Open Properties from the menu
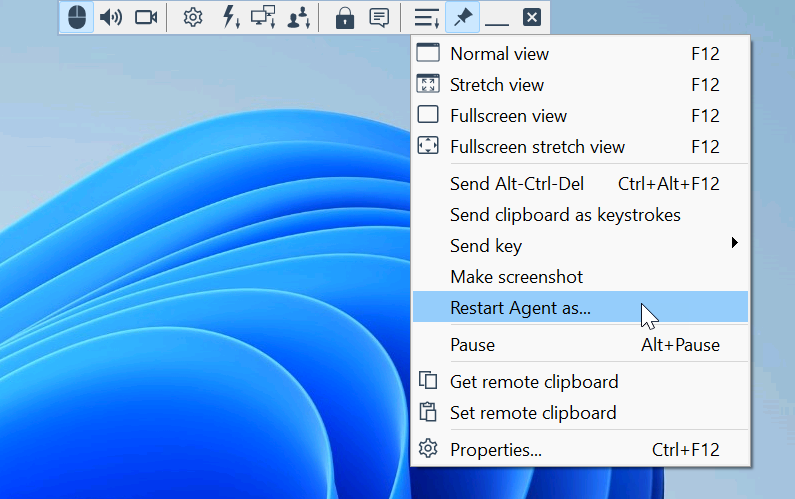This screenshot has width=795, height=499. click(x=496, y=450)
